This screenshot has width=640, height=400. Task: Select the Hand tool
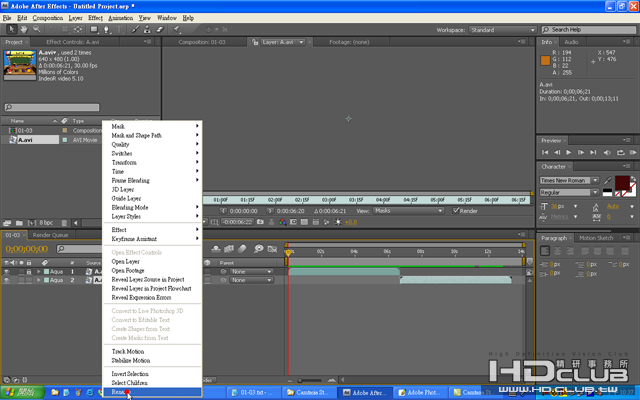coord(24,29)
